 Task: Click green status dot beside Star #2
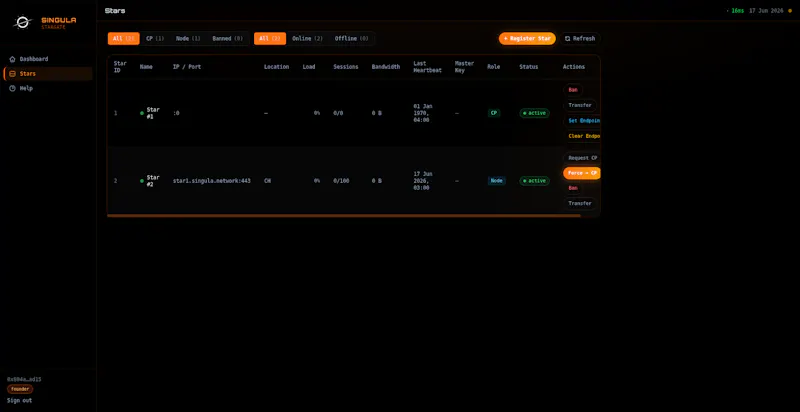pos(142,181)
